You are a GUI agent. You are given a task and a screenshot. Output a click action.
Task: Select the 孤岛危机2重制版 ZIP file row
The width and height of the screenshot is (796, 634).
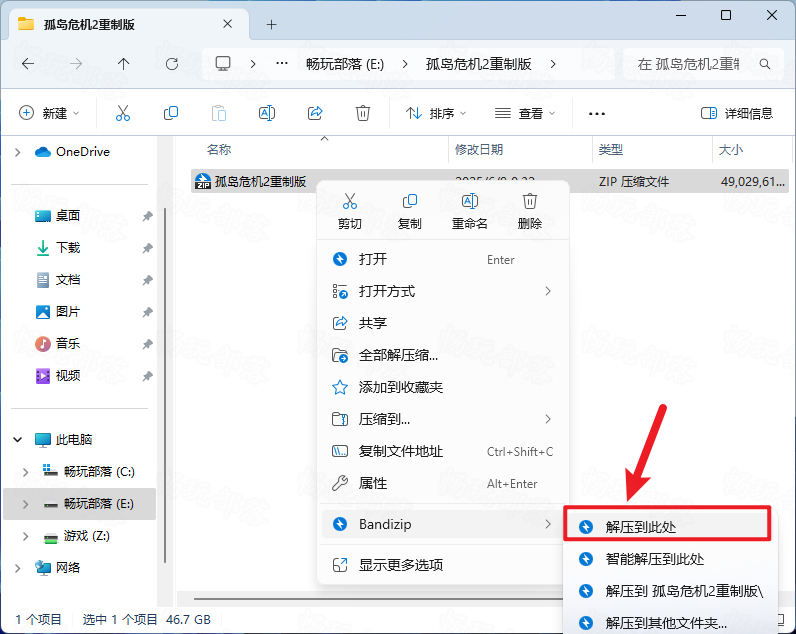(x=490, y=181)
